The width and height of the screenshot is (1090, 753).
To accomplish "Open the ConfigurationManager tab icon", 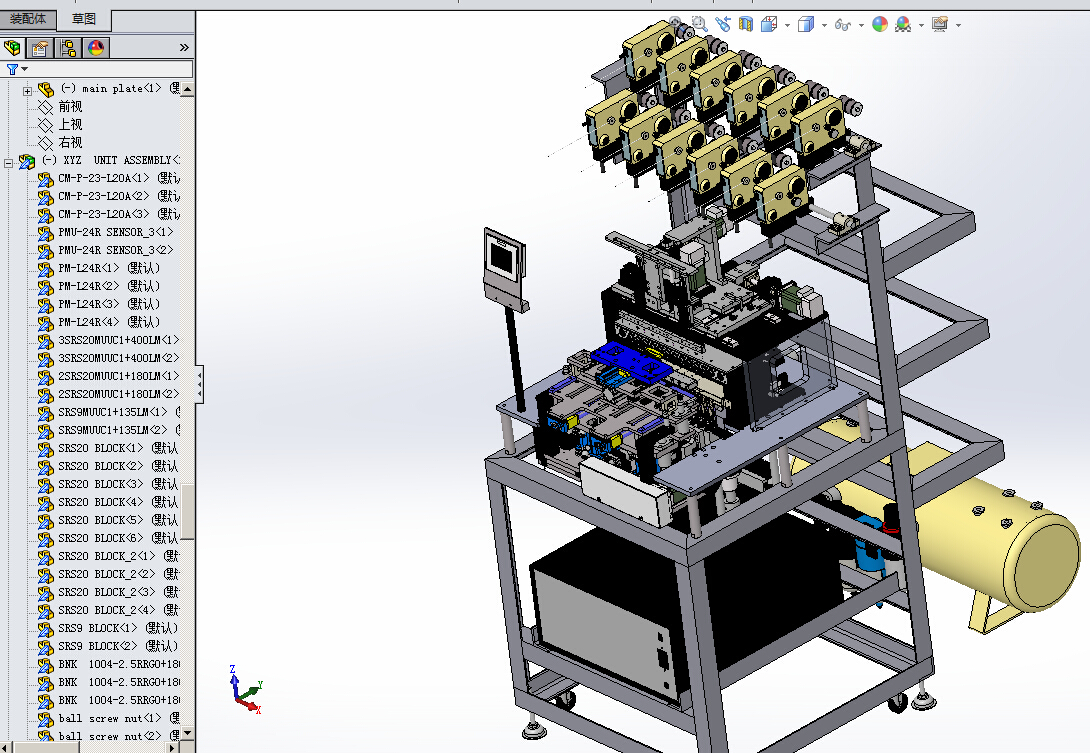I will [x=68, y=47].
